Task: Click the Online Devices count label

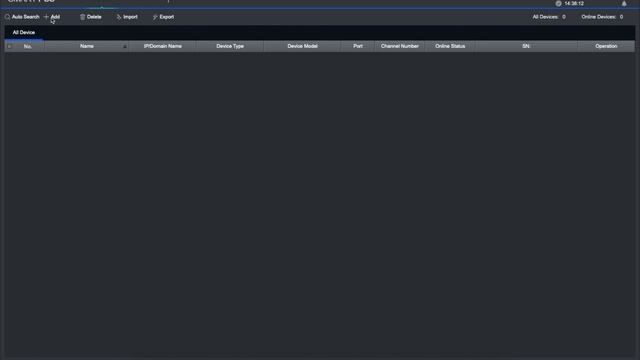Action: coord(602,17)
